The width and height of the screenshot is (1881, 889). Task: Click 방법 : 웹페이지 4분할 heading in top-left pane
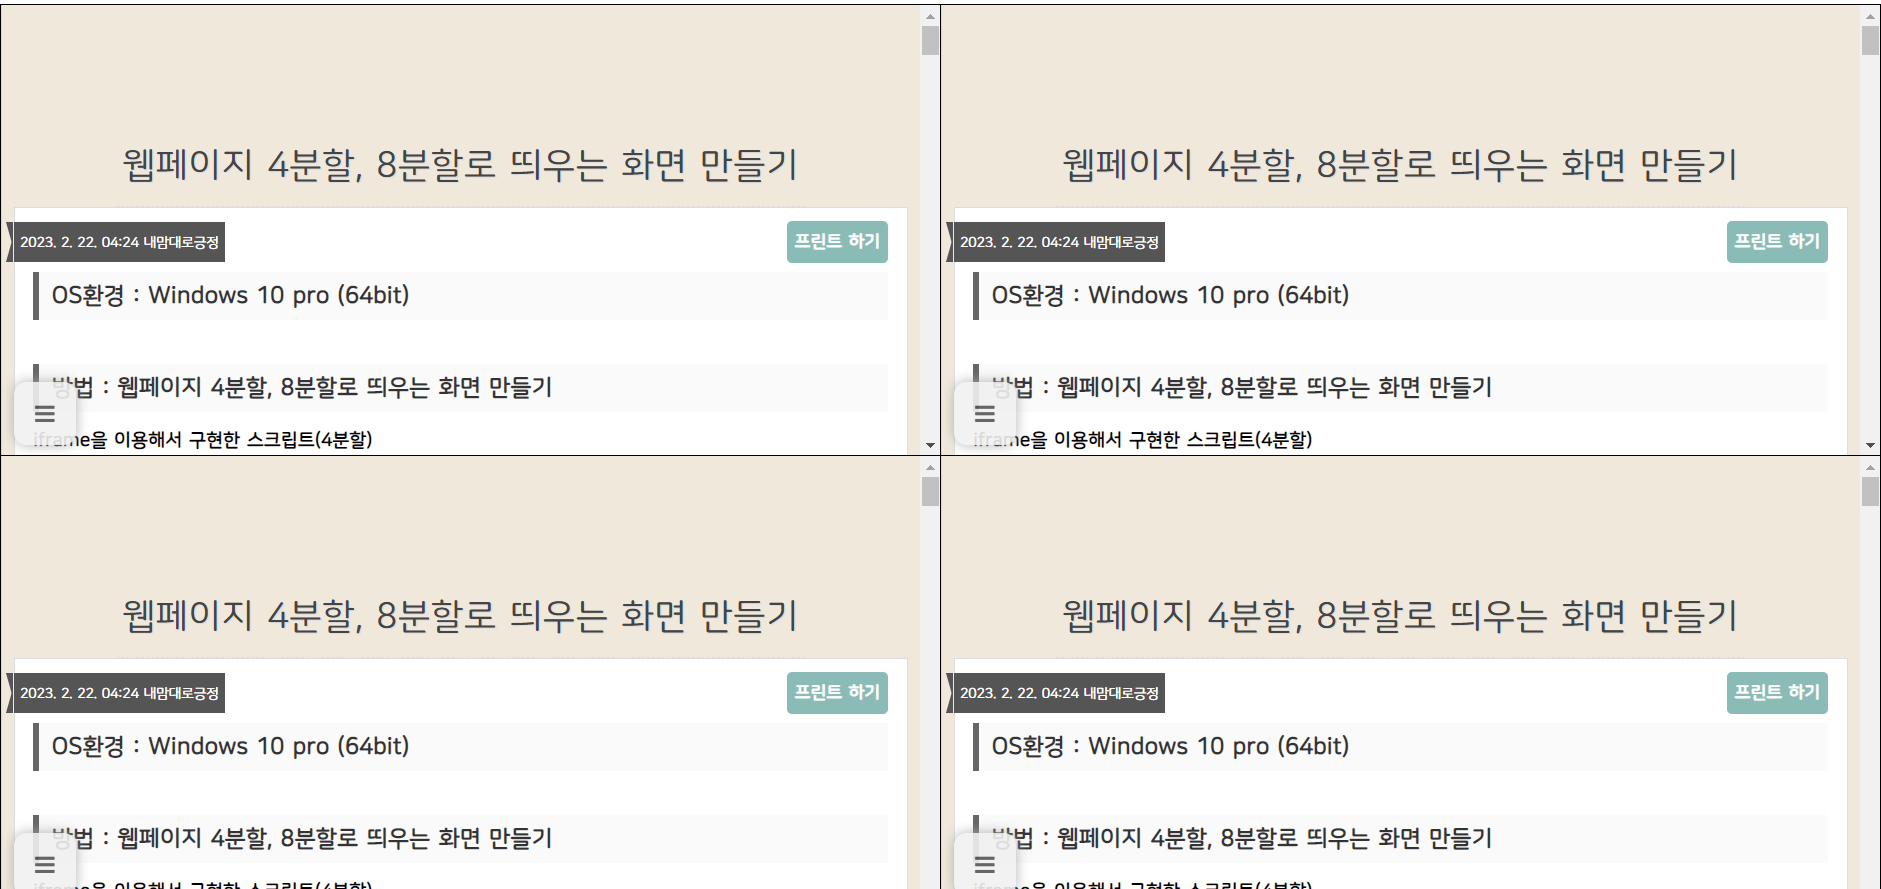460,388
